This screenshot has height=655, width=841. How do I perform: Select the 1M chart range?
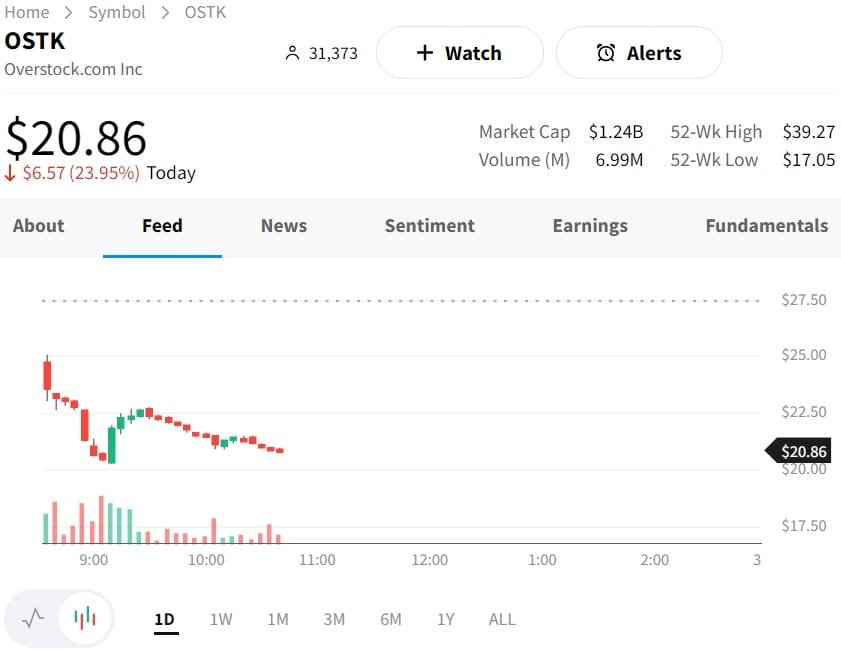(278, 619)
